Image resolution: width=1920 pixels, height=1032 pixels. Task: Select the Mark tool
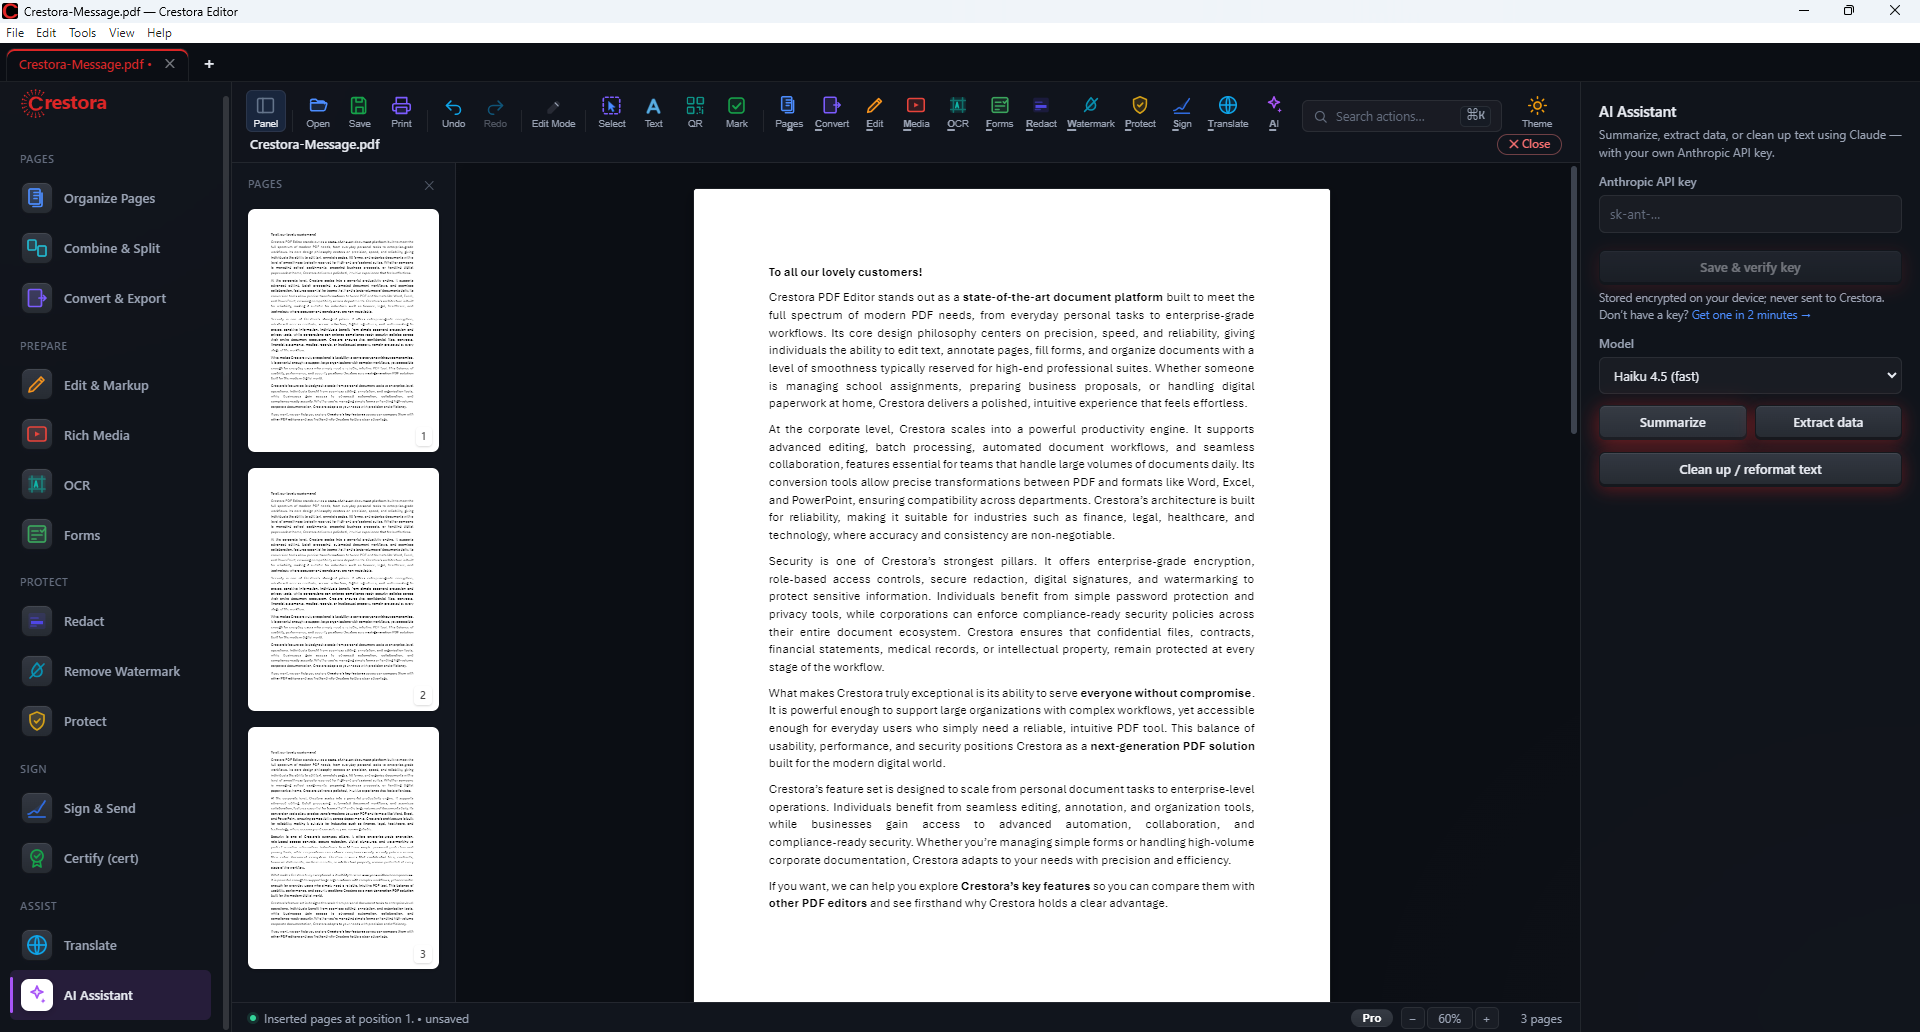pyautogui.click(x=737, y=112)
